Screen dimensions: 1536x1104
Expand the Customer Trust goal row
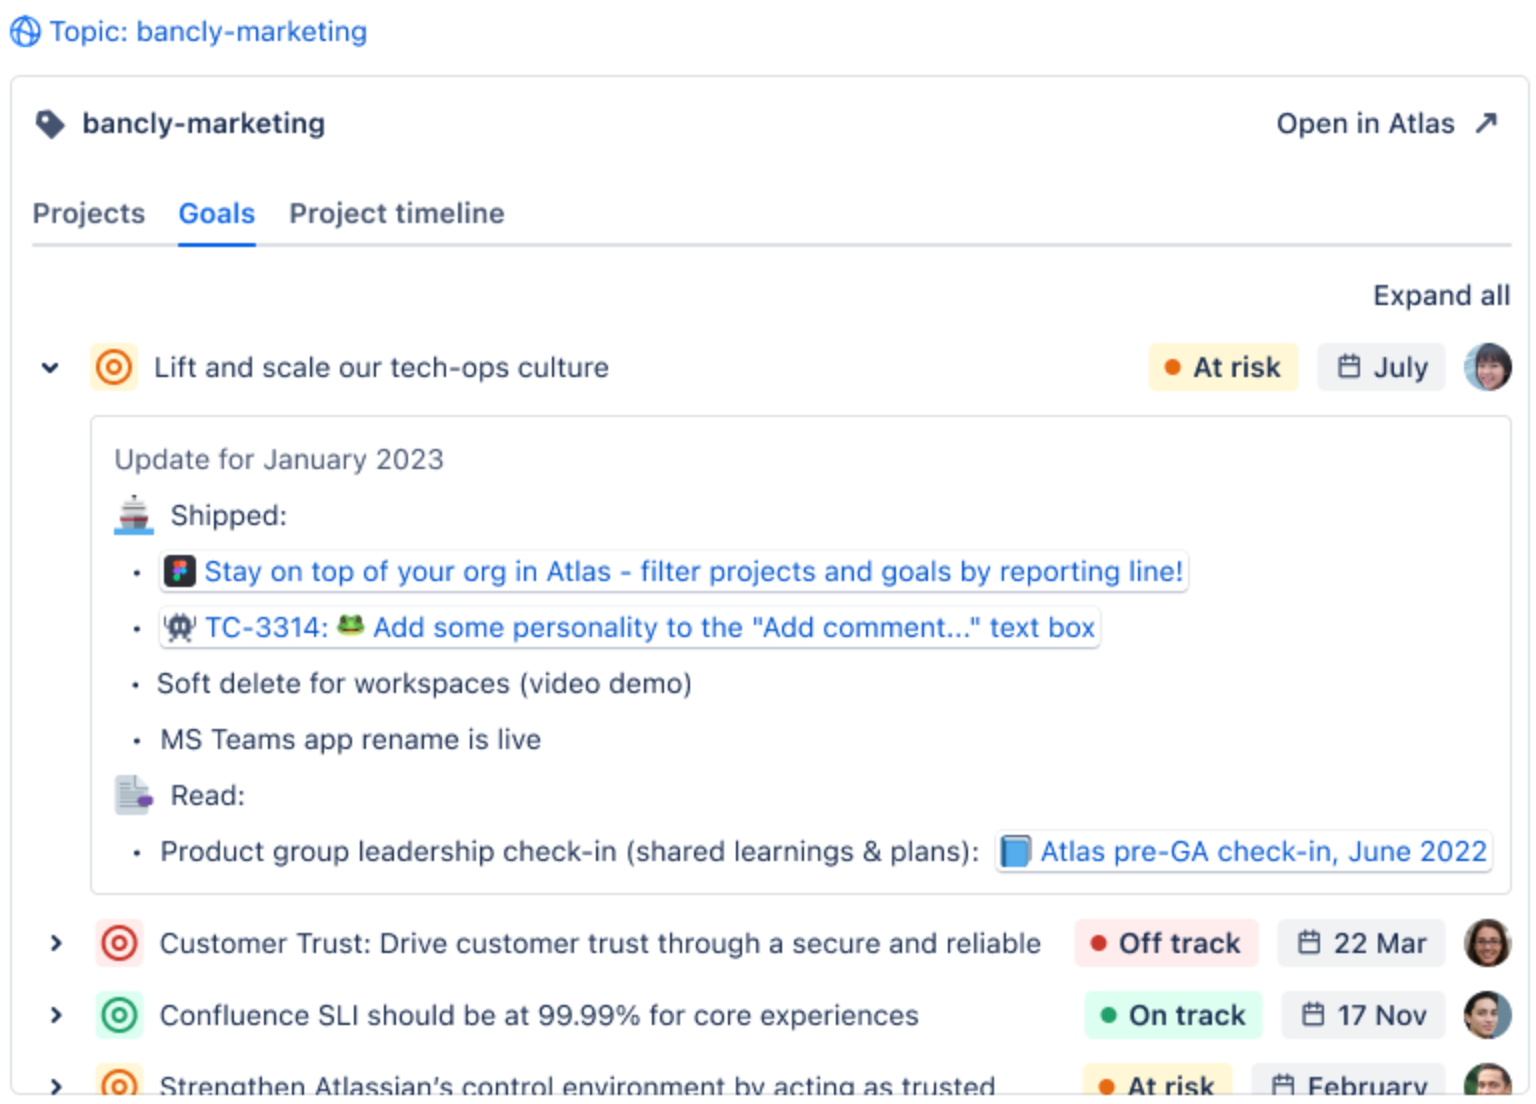56,943
